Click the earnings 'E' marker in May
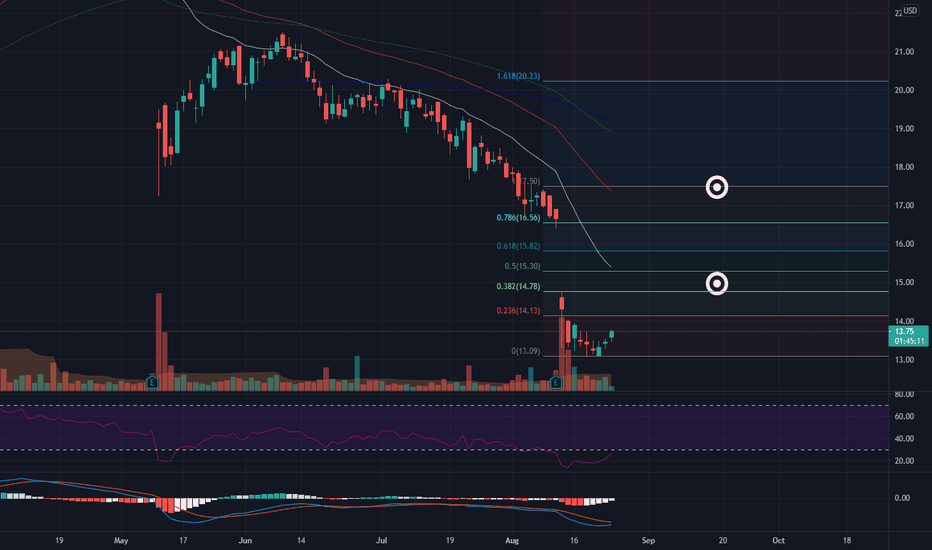Screen dimensions: 932x550 click(x=152, y=382)
